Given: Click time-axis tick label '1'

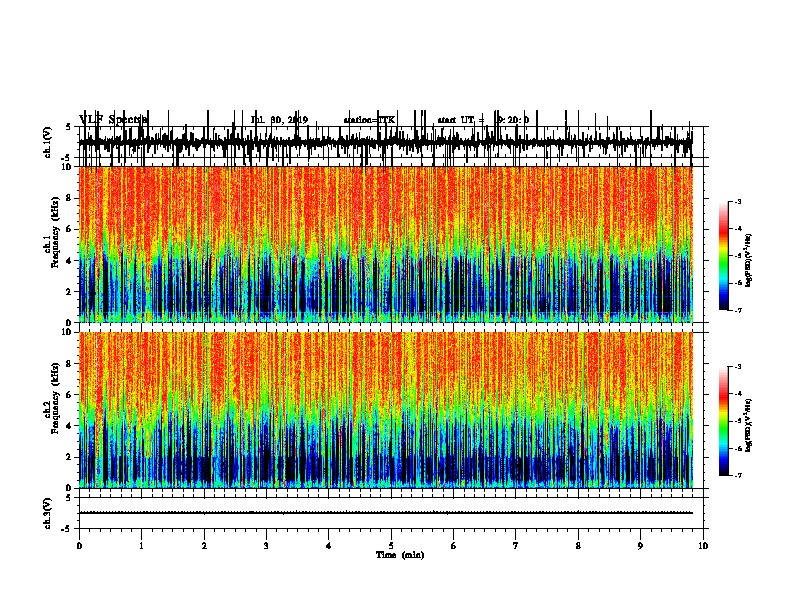Looking at the screenshot, I should (141, 545).
